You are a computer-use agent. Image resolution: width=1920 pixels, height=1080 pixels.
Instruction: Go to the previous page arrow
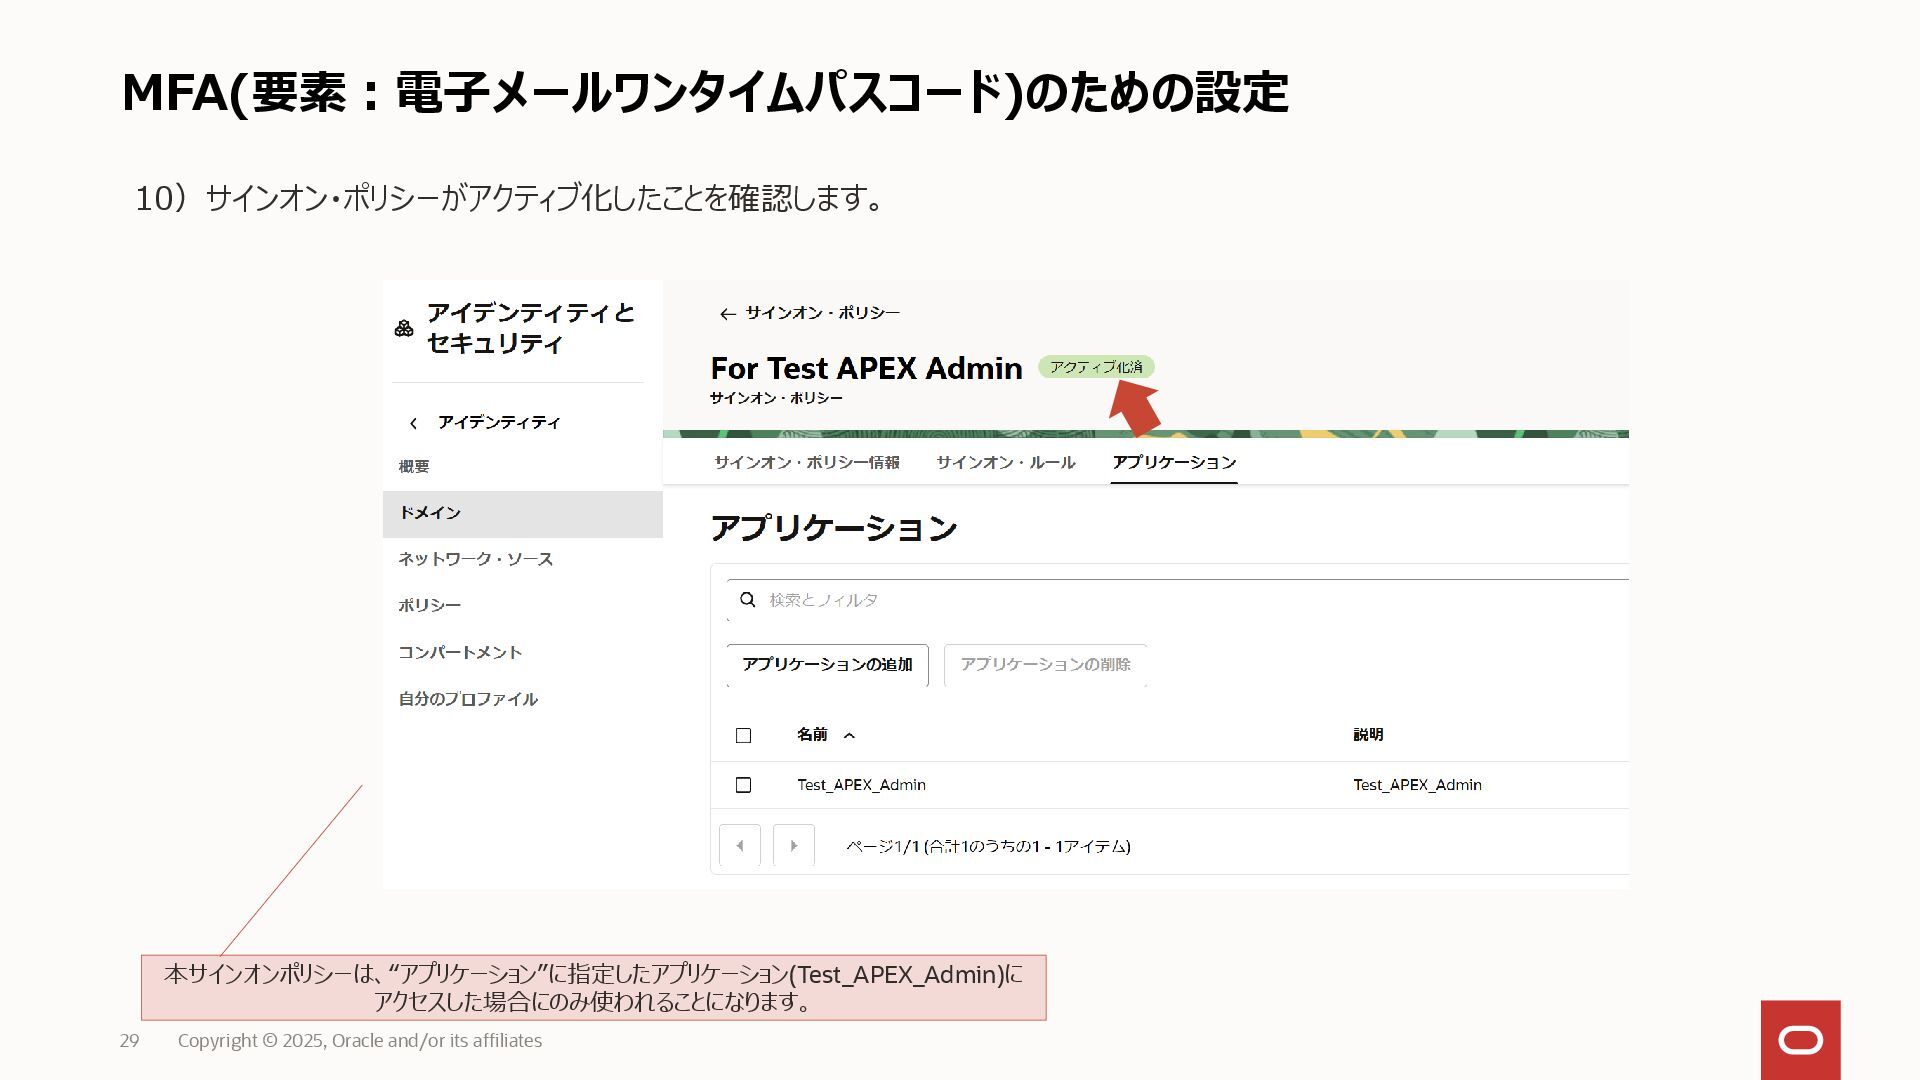pyautogui.click(x=740, y=846)
